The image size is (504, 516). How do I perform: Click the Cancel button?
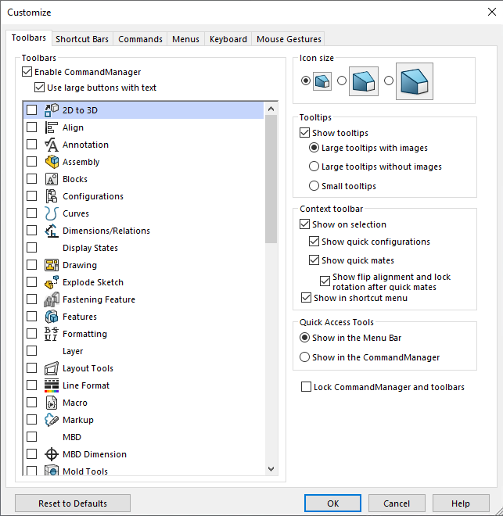[397, 503]
